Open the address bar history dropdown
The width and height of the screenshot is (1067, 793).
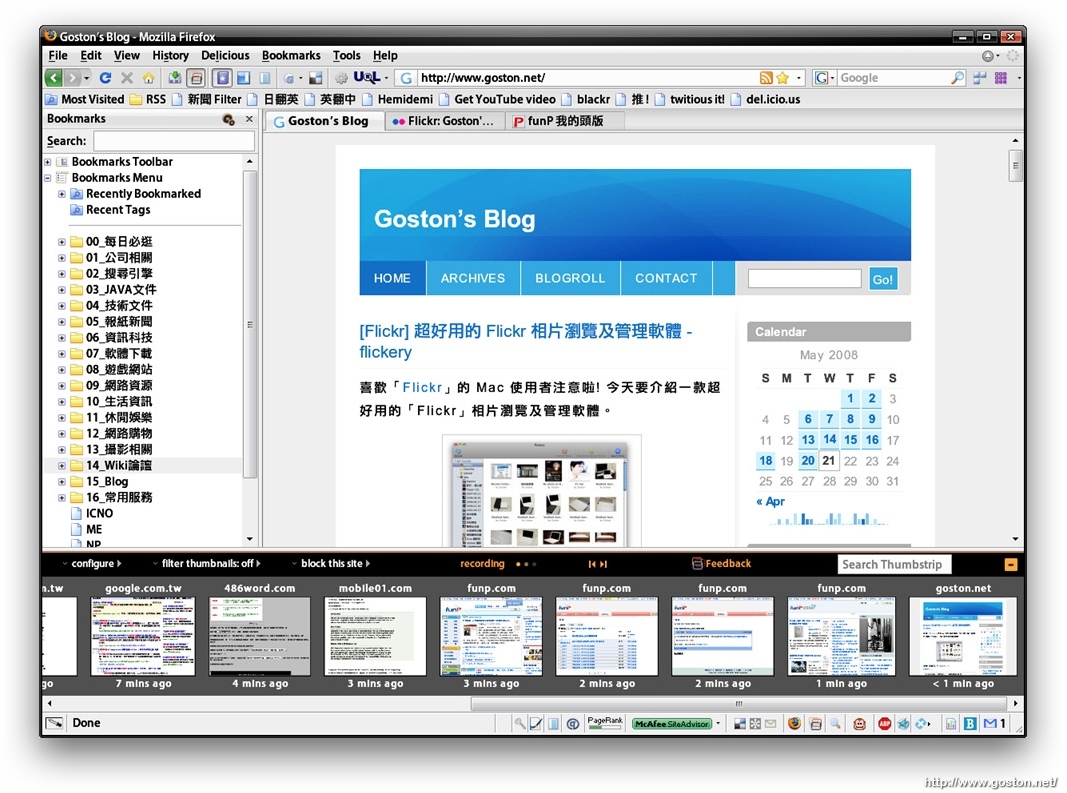pos(798,78)
